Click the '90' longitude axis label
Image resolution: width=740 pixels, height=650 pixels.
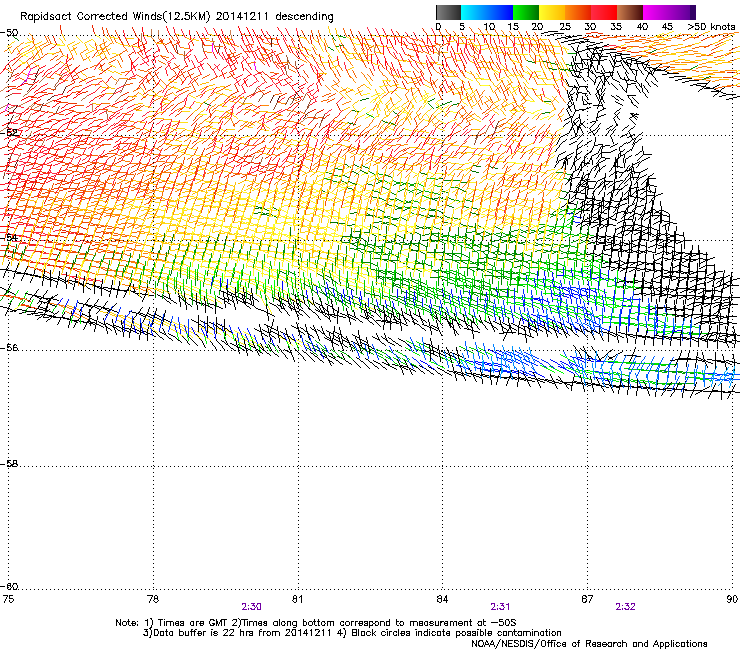732,599
